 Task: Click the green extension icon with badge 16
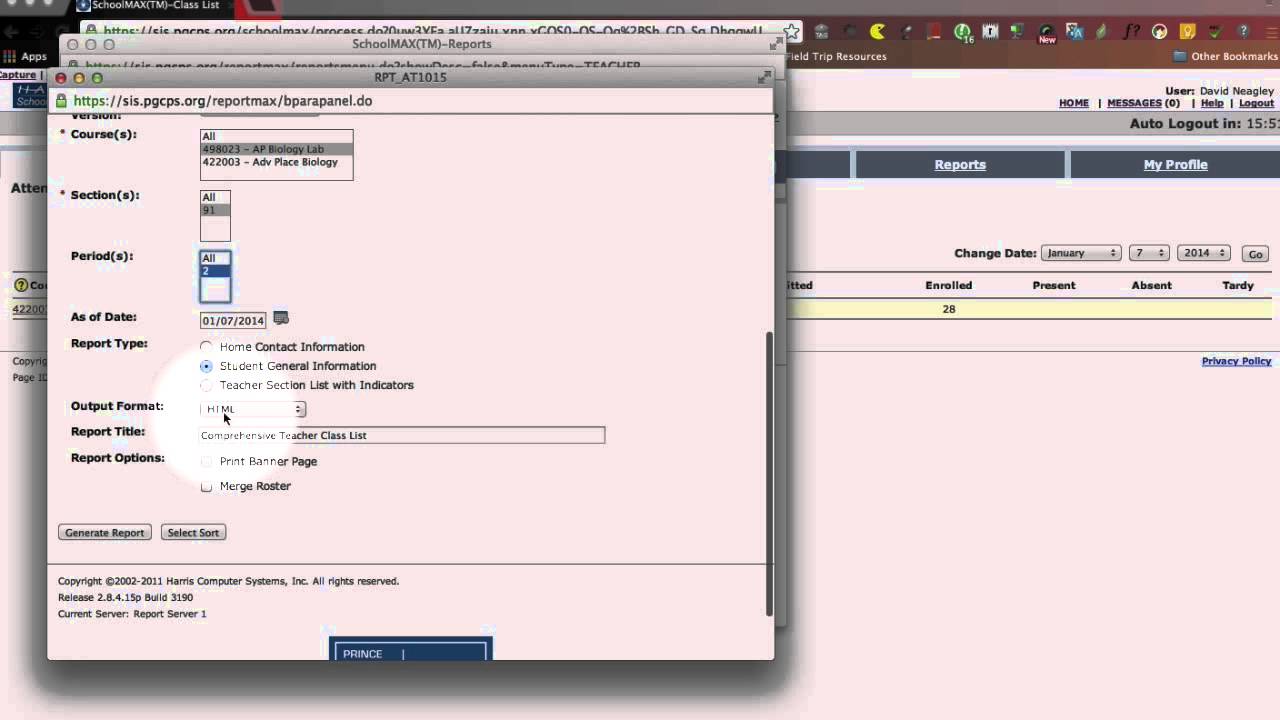click(962, 32)
